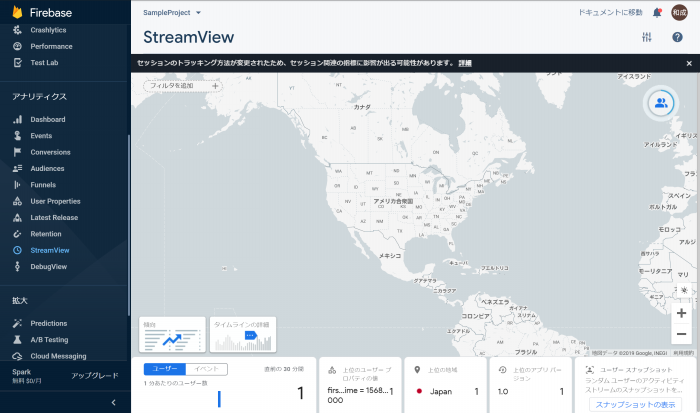Viewport: 700px width, 413px height.
Task: Click the DebugView icon
Action: pyautogui.click(x=17, y=267)
